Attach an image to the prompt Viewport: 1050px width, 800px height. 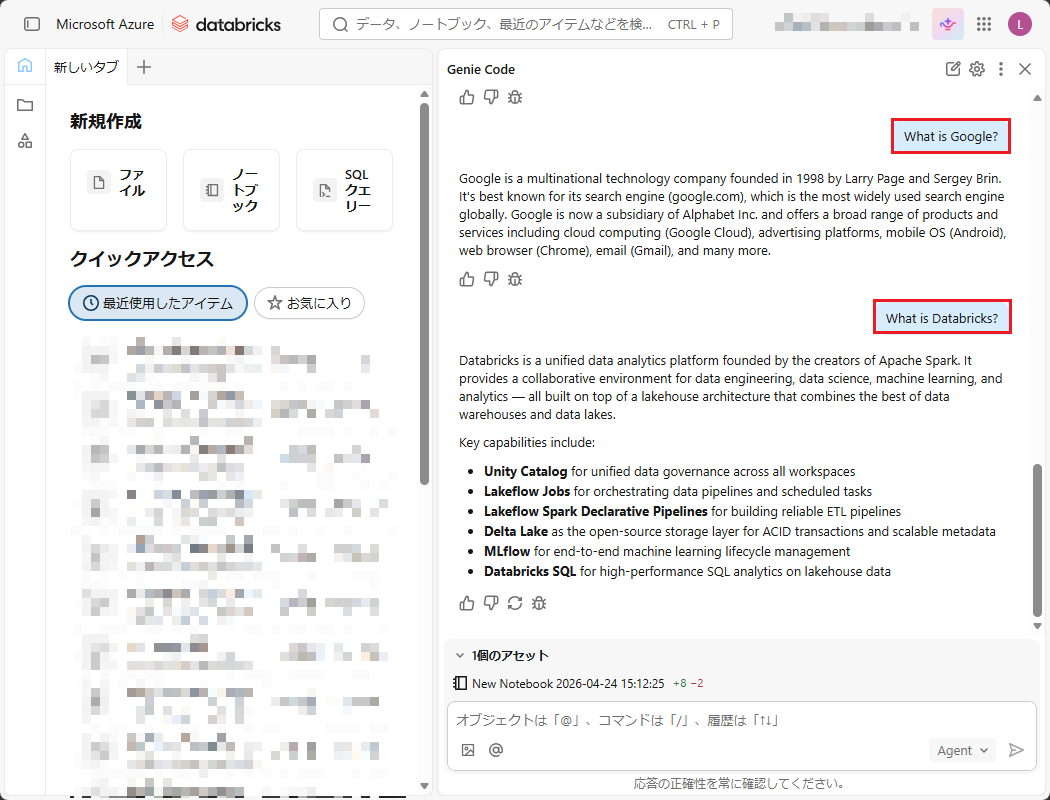tap(468, 750)
